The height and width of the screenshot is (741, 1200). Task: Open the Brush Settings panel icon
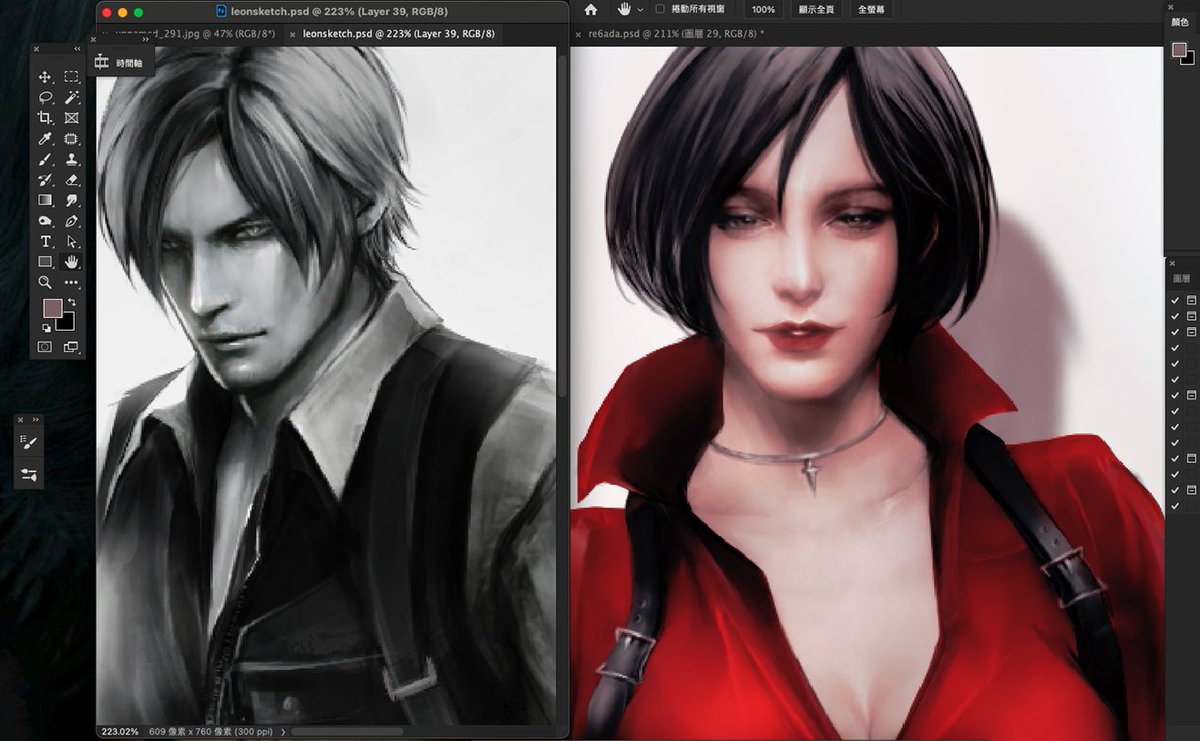(29, 474)
